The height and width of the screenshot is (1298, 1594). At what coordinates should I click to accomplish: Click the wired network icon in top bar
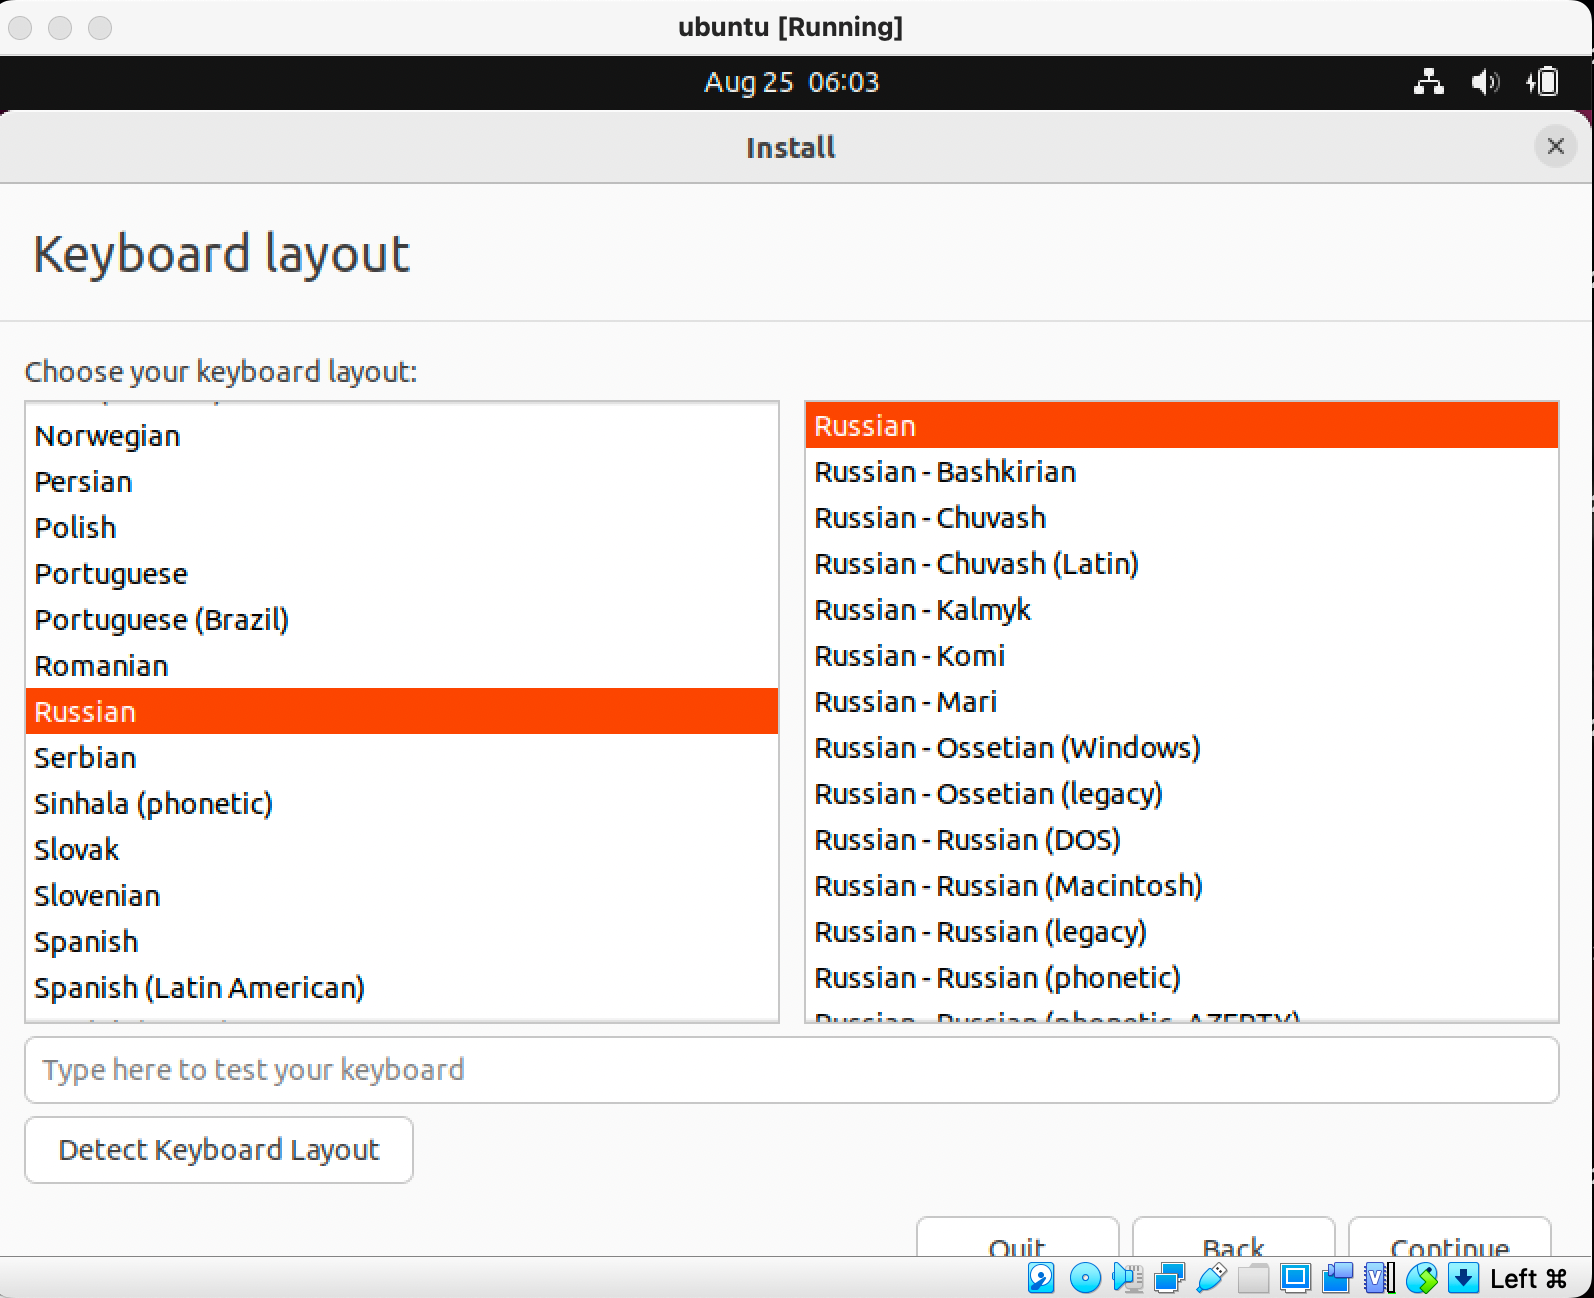click(x=1428, y=82)
